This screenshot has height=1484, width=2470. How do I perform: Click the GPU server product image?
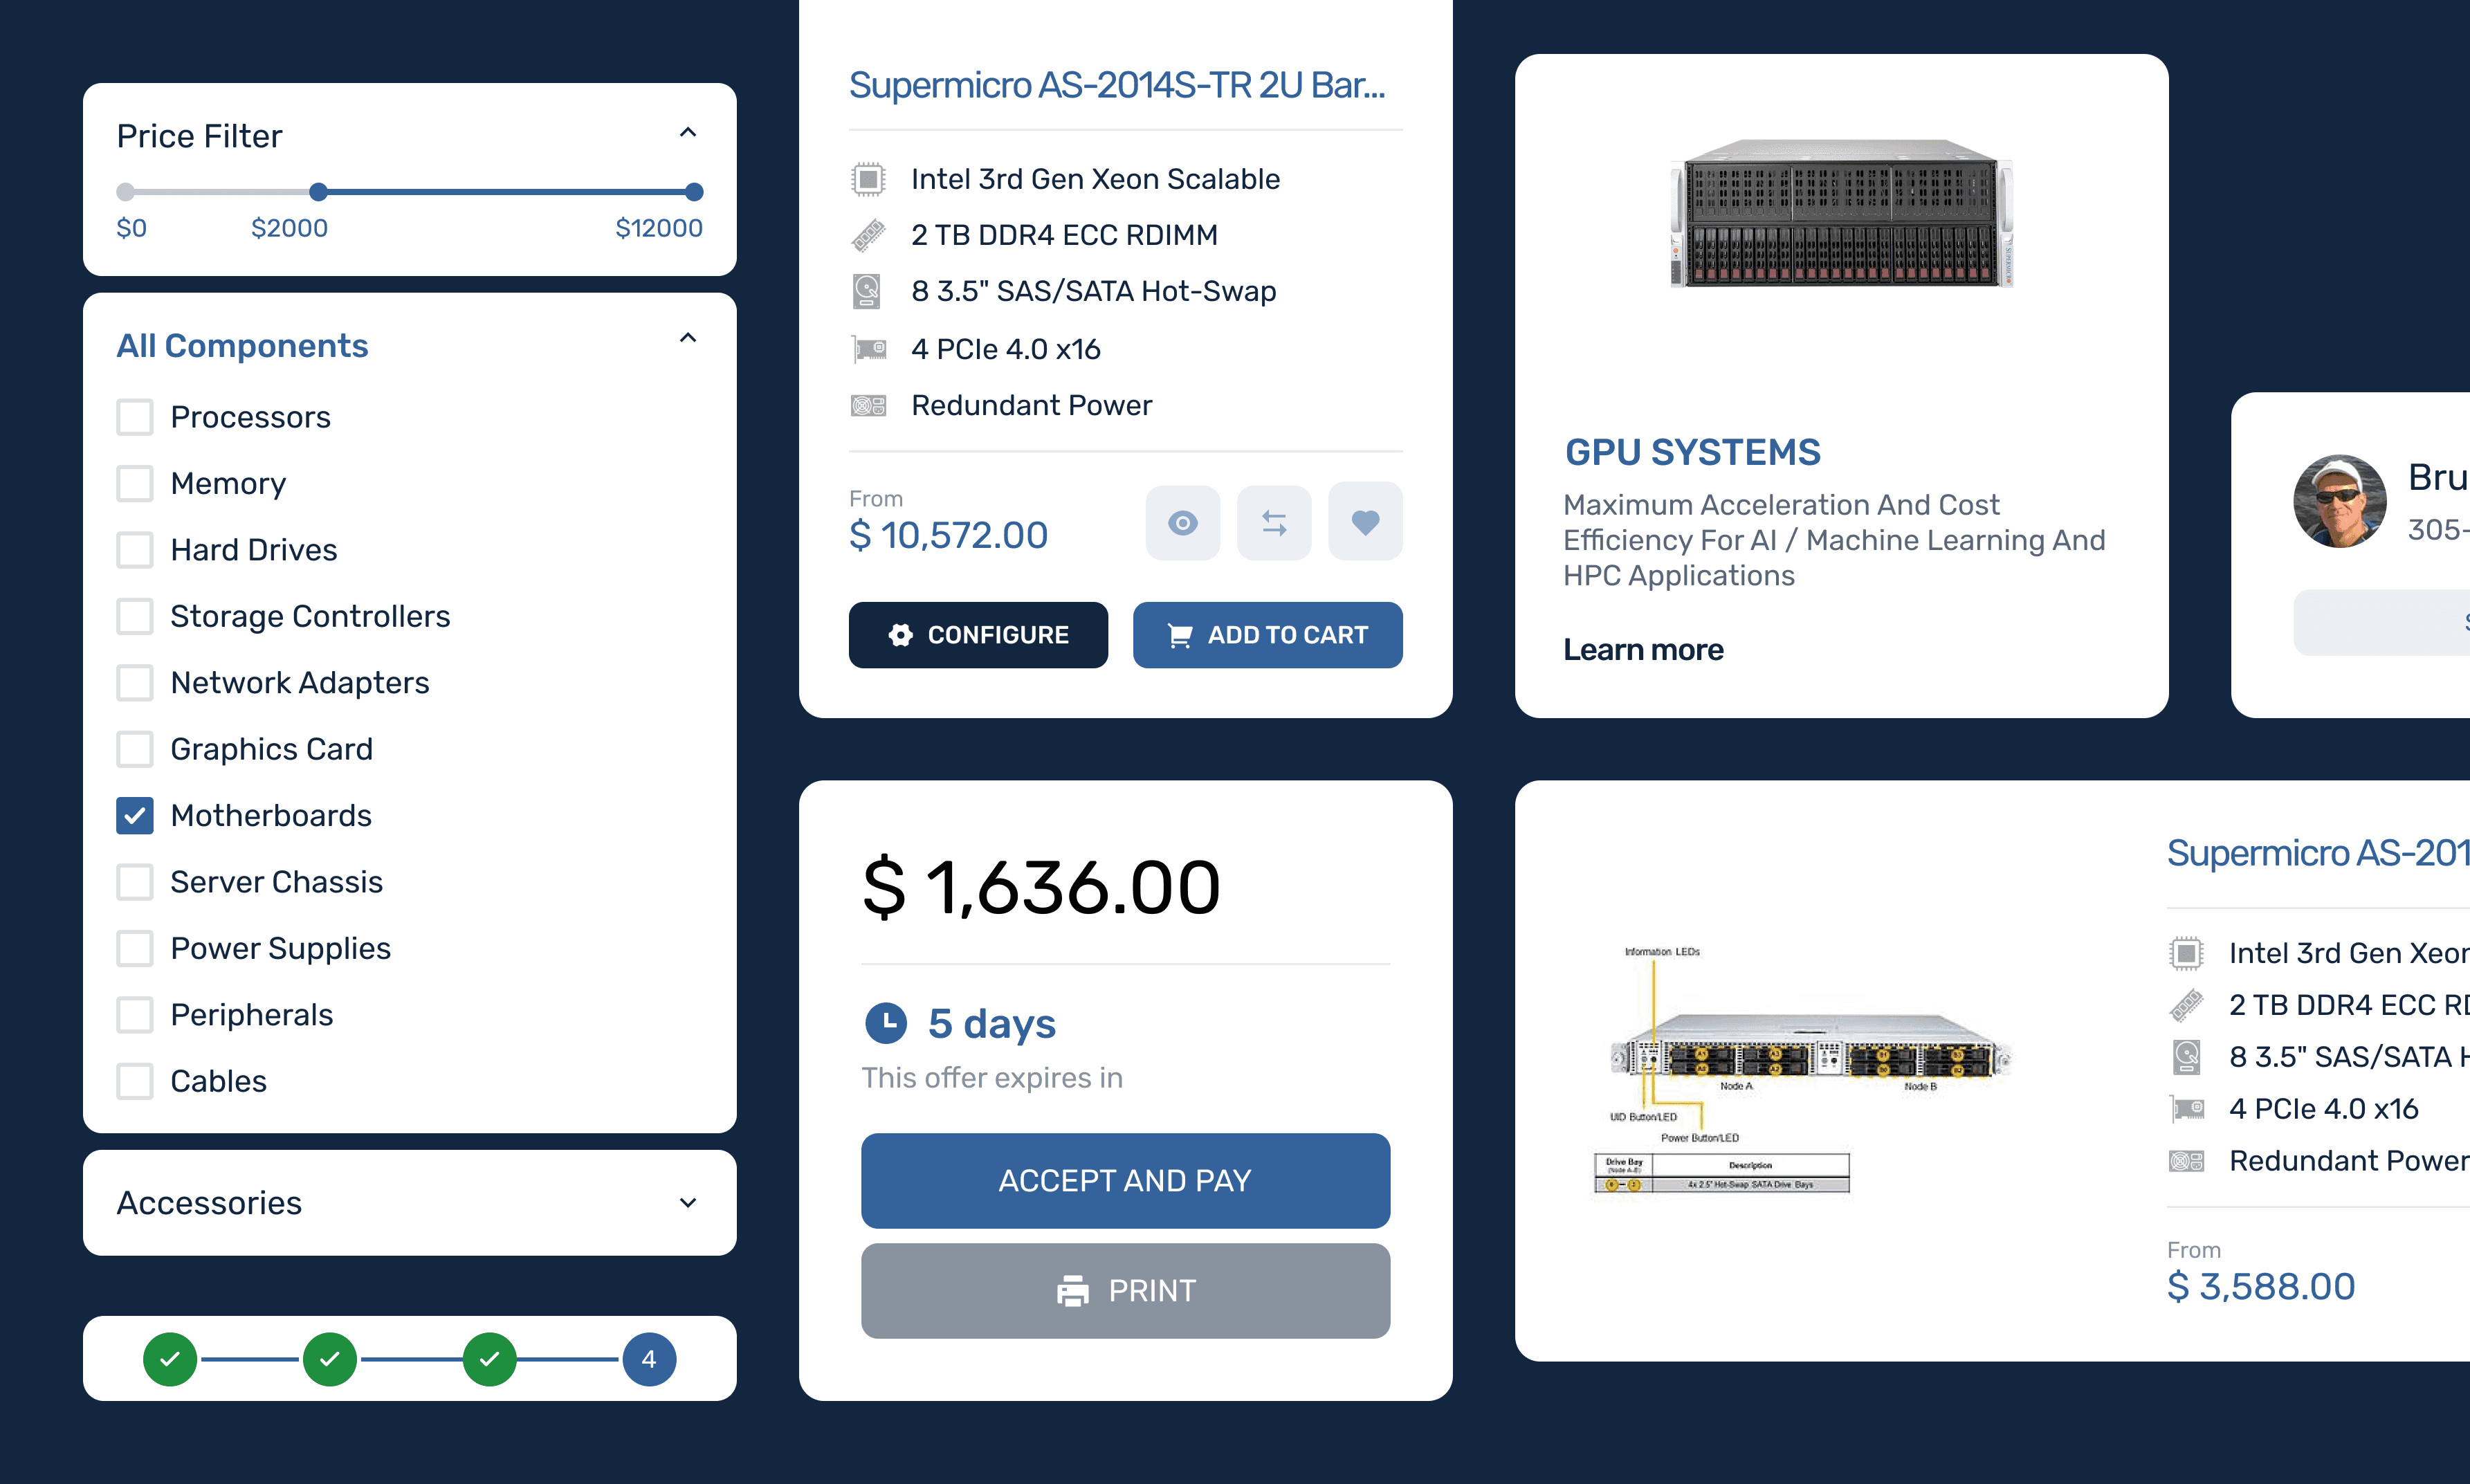click(1842, 213)
